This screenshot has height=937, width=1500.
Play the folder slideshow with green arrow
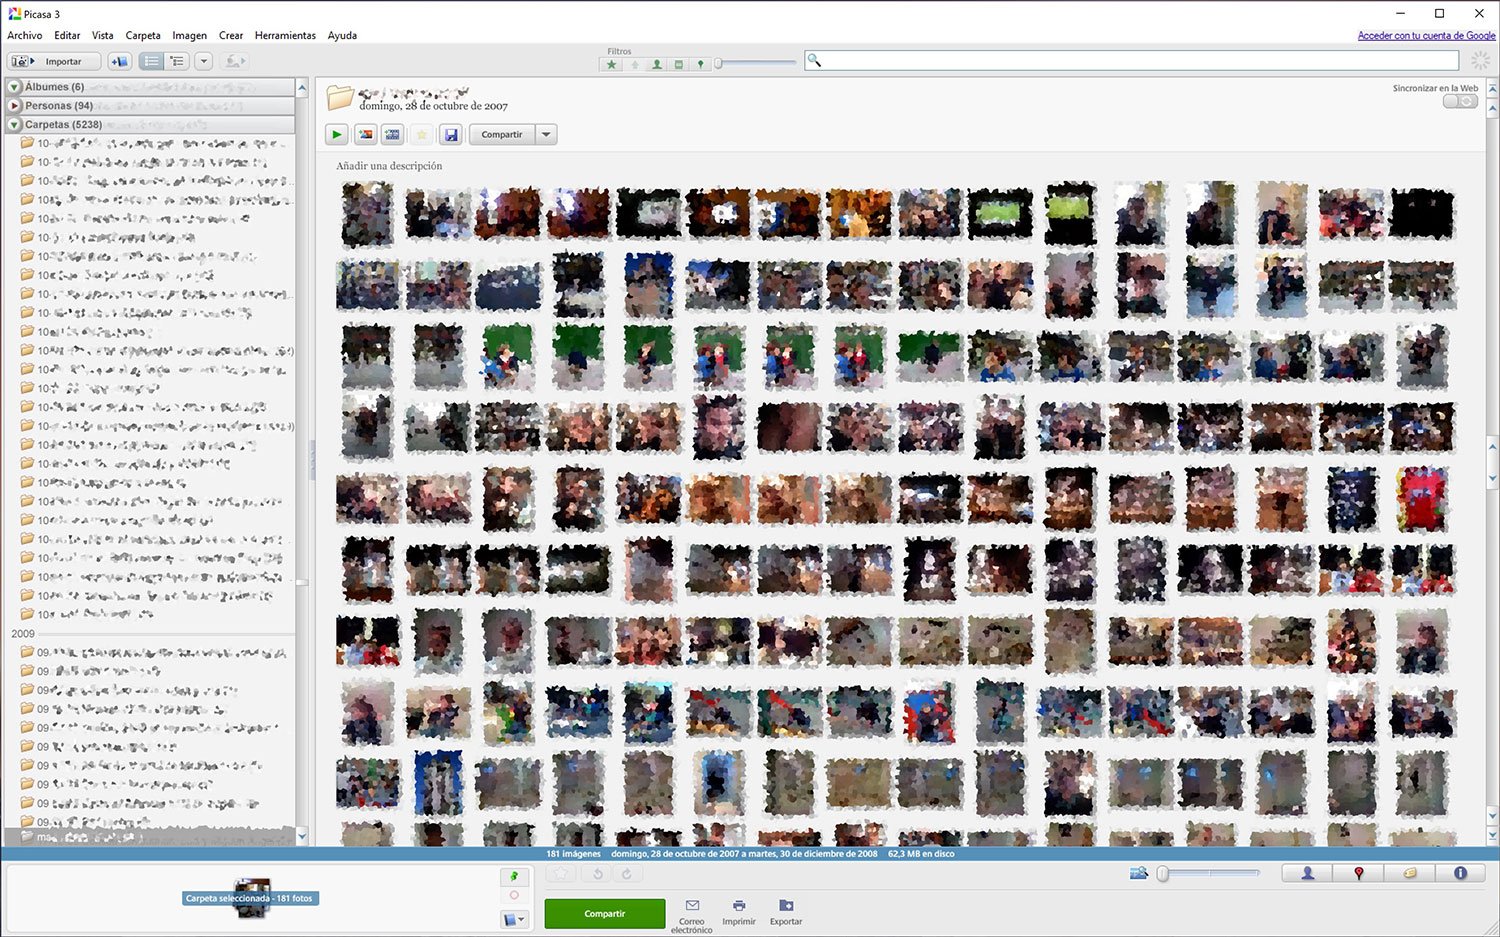(337, 135)
